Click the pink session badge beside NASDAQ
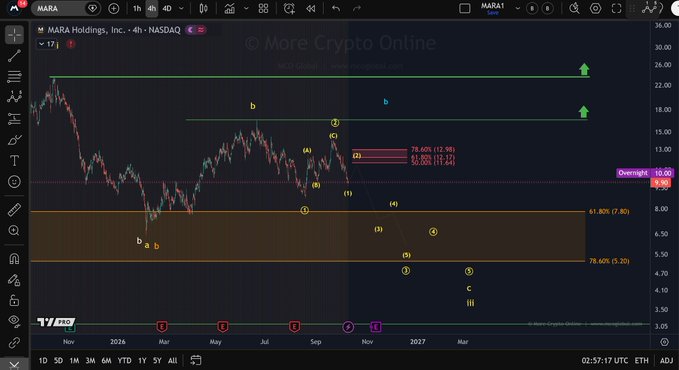 point(201,30)
